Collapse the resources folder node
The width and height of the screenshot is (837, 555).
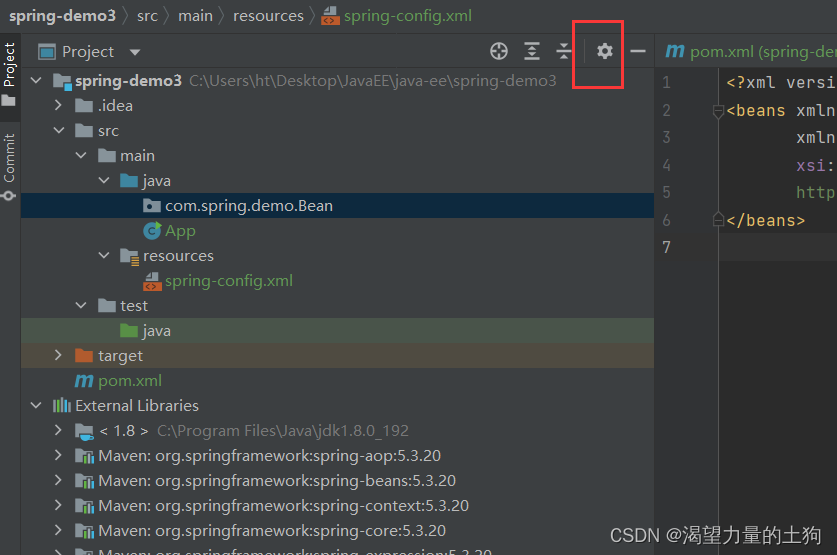point(104,256)
